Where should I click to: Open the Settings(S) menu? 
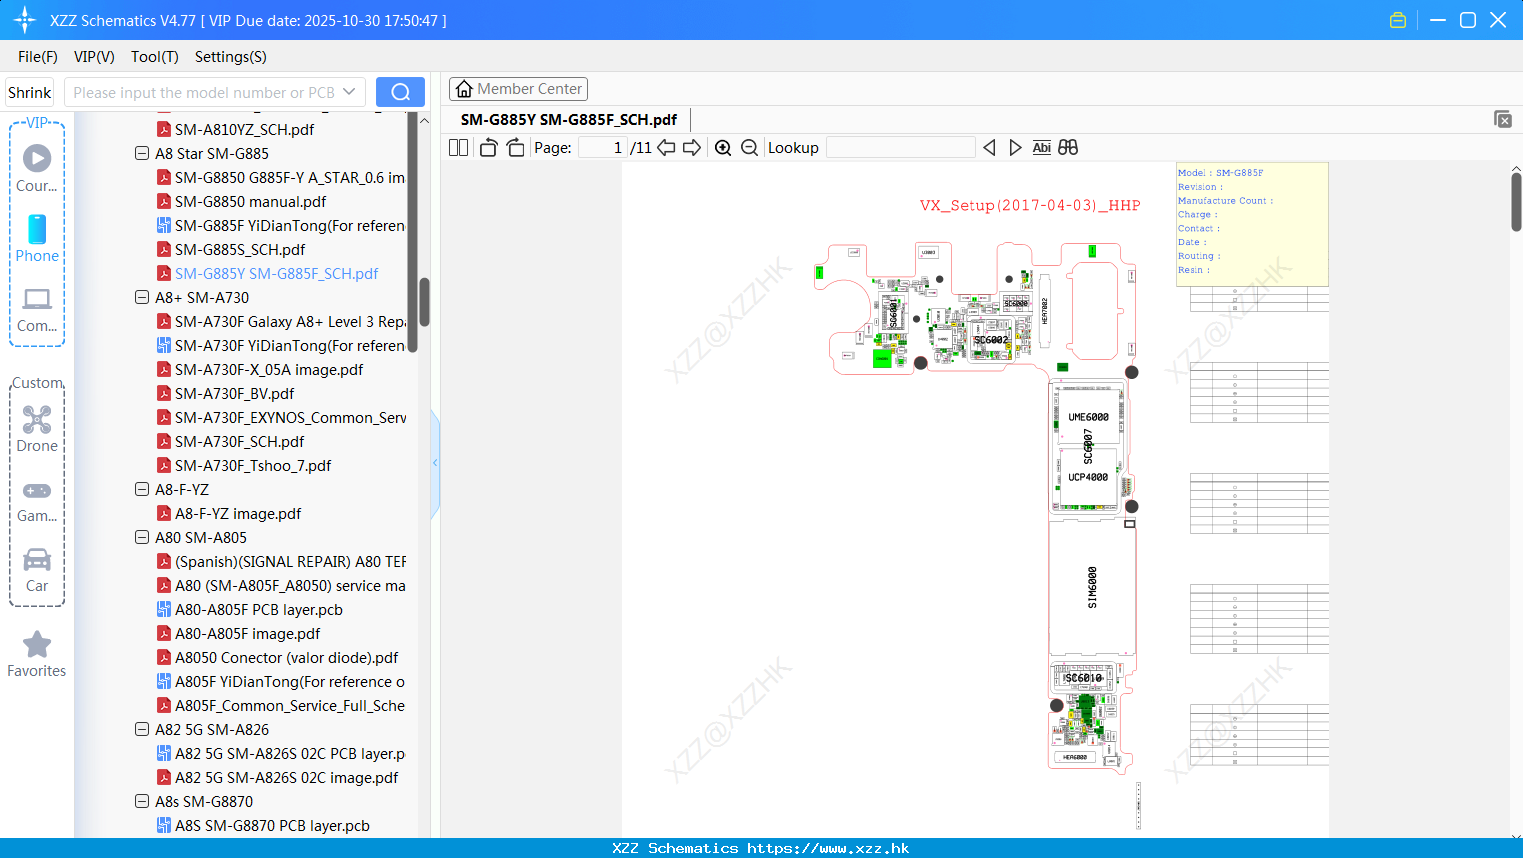pos(231,57)
